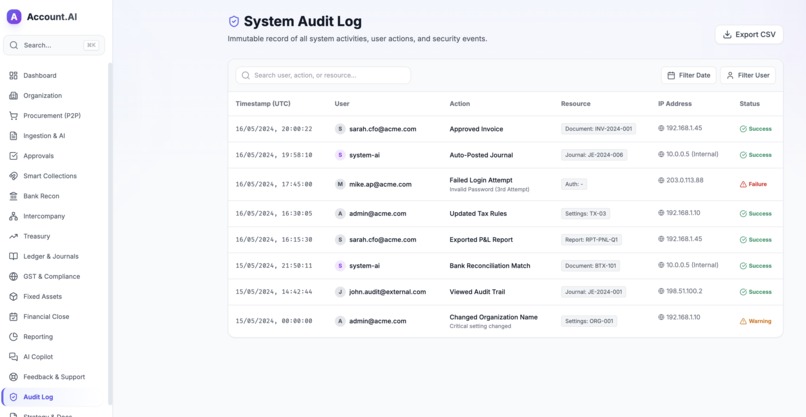806x417 pixels.
Task: Click the orange Warning triangle icon
Action: pos(743,321)
